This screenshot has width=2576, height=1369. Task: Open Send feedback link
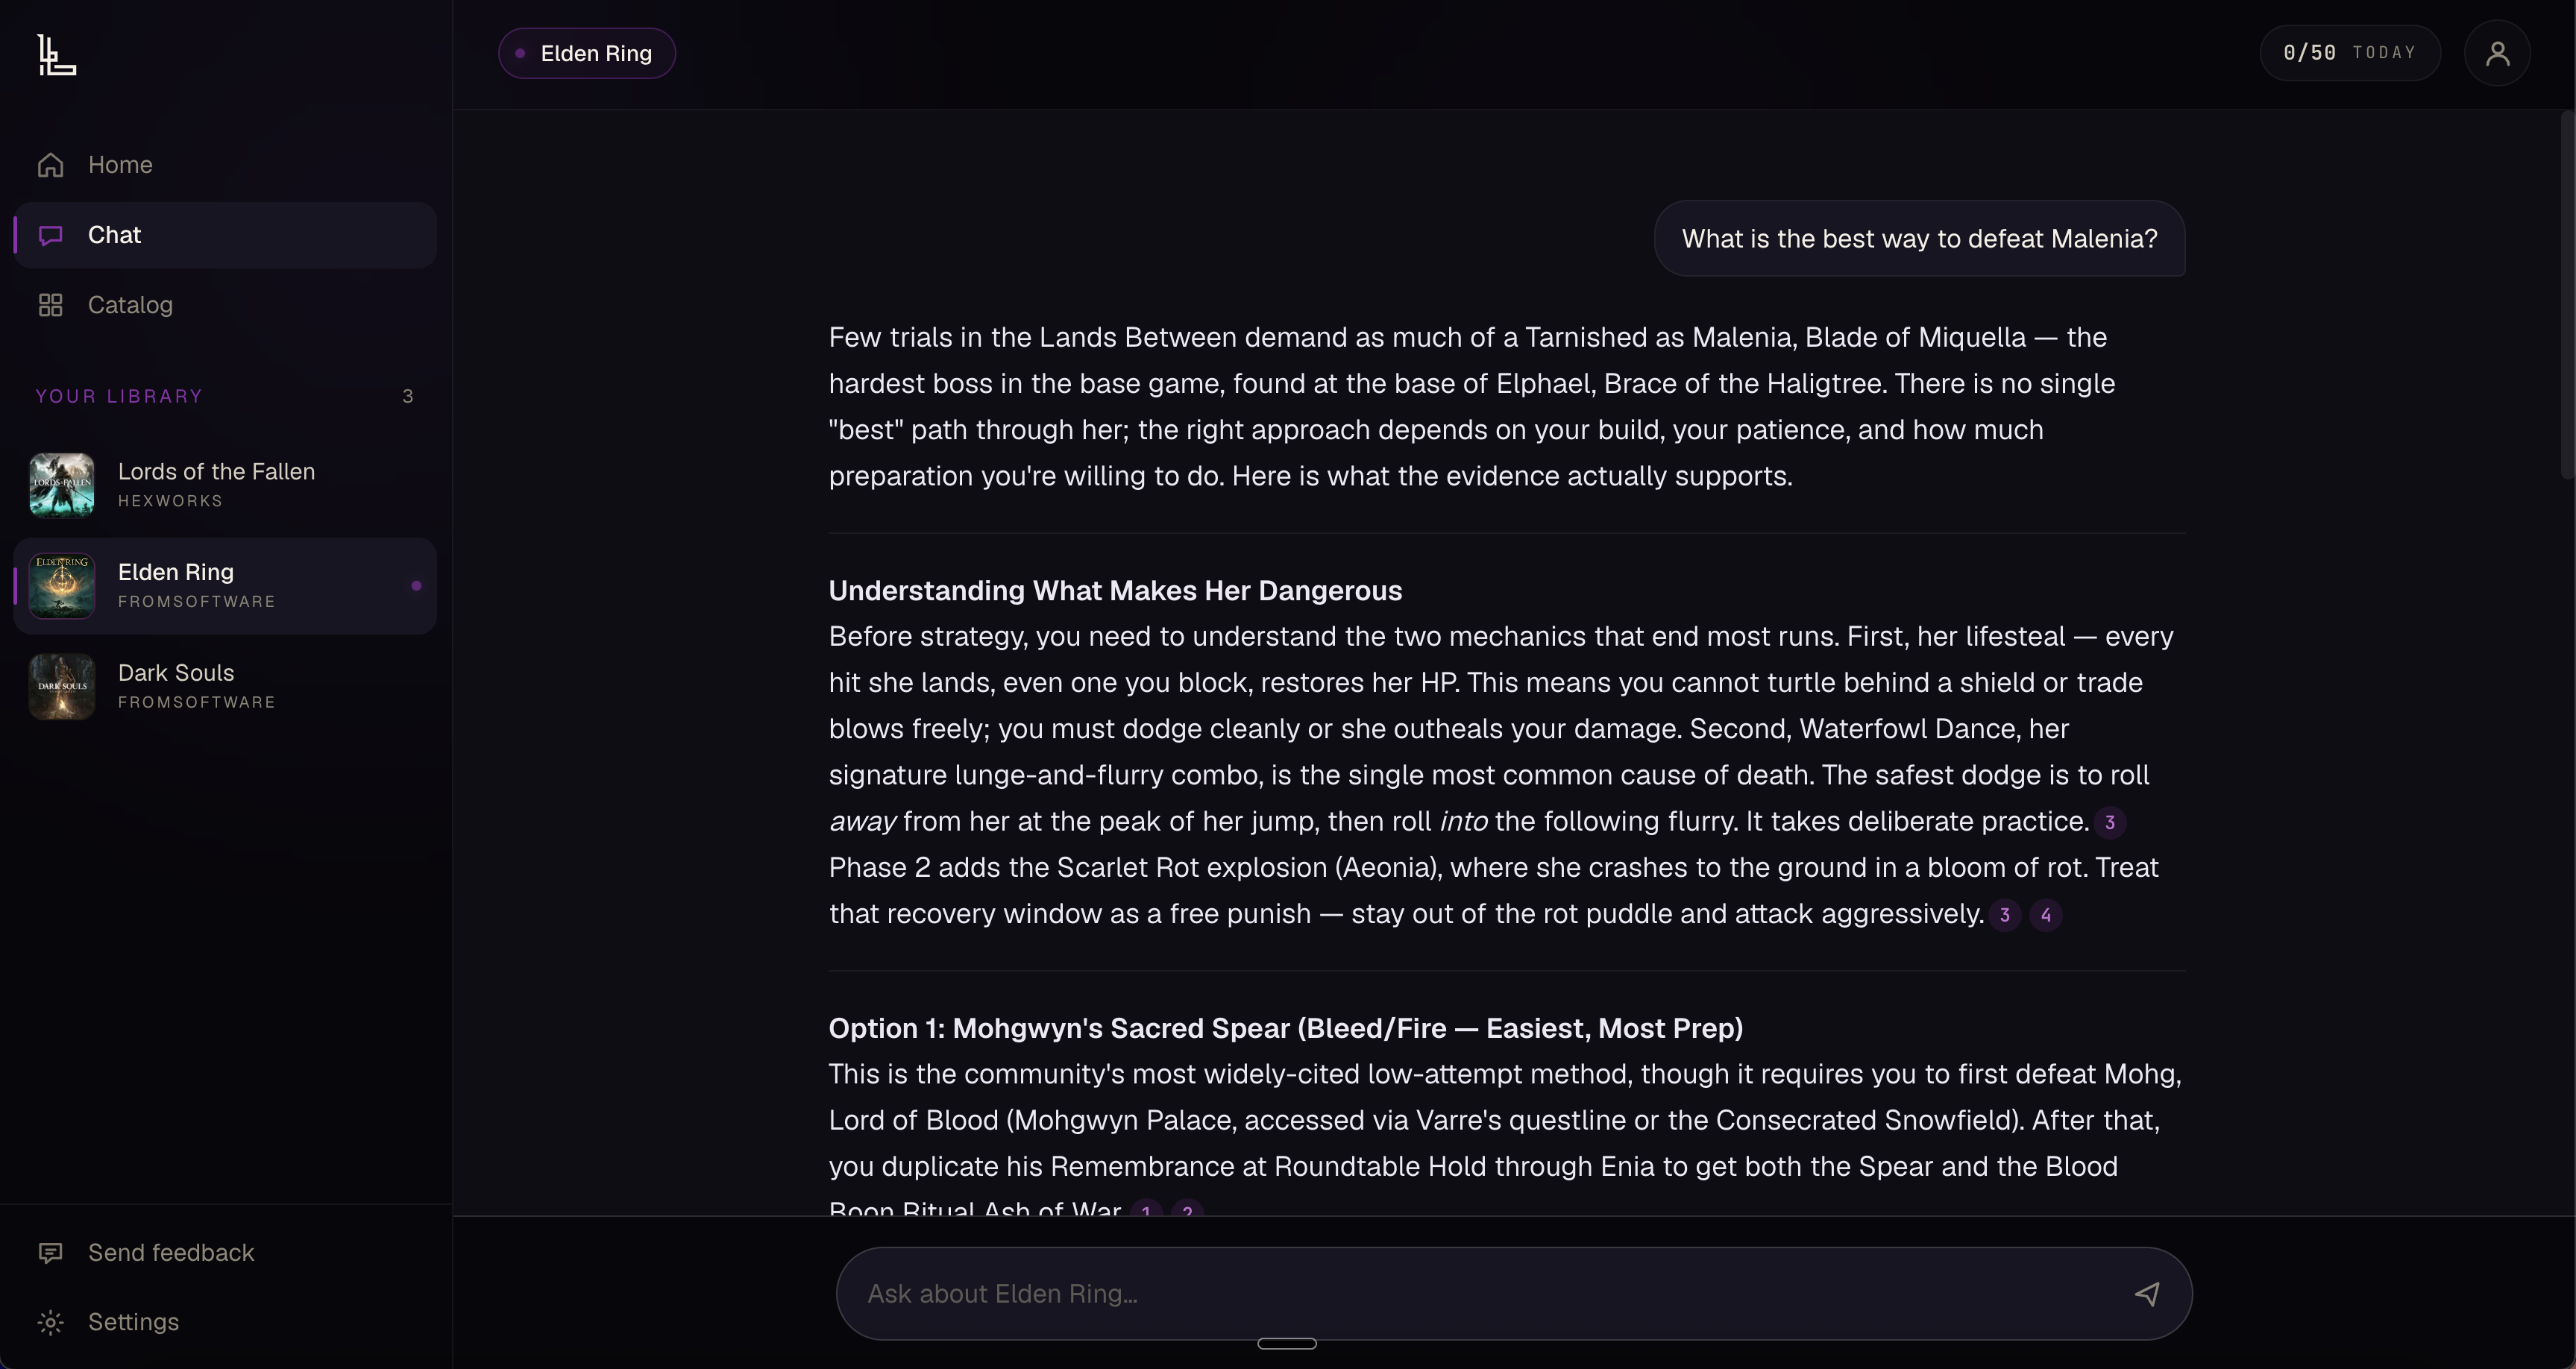(225, 1253)
